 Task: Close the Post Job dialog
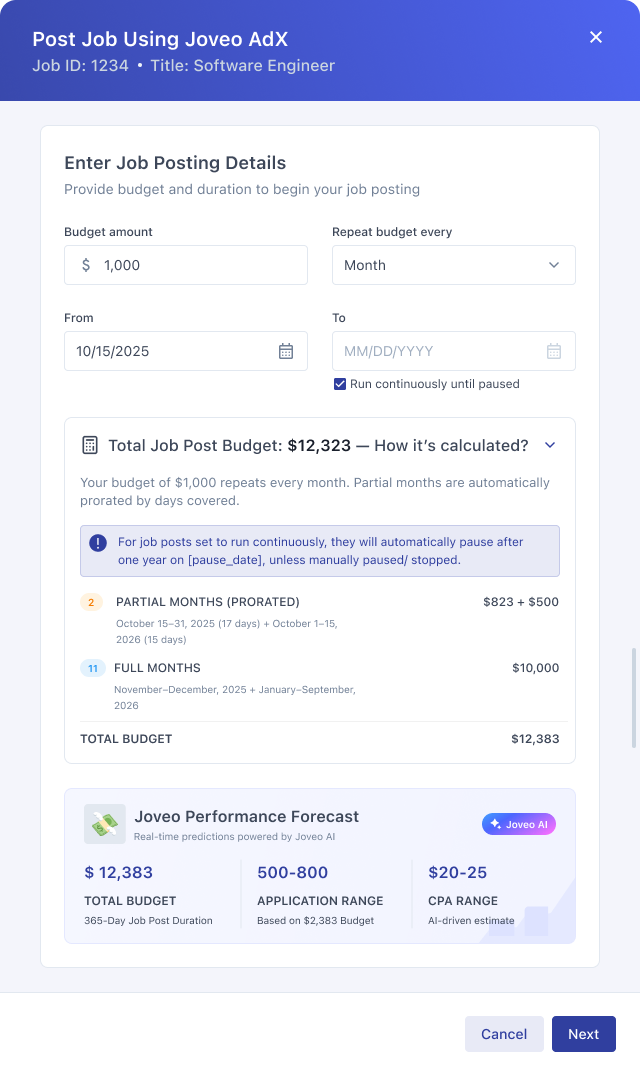tap(596, 37)
